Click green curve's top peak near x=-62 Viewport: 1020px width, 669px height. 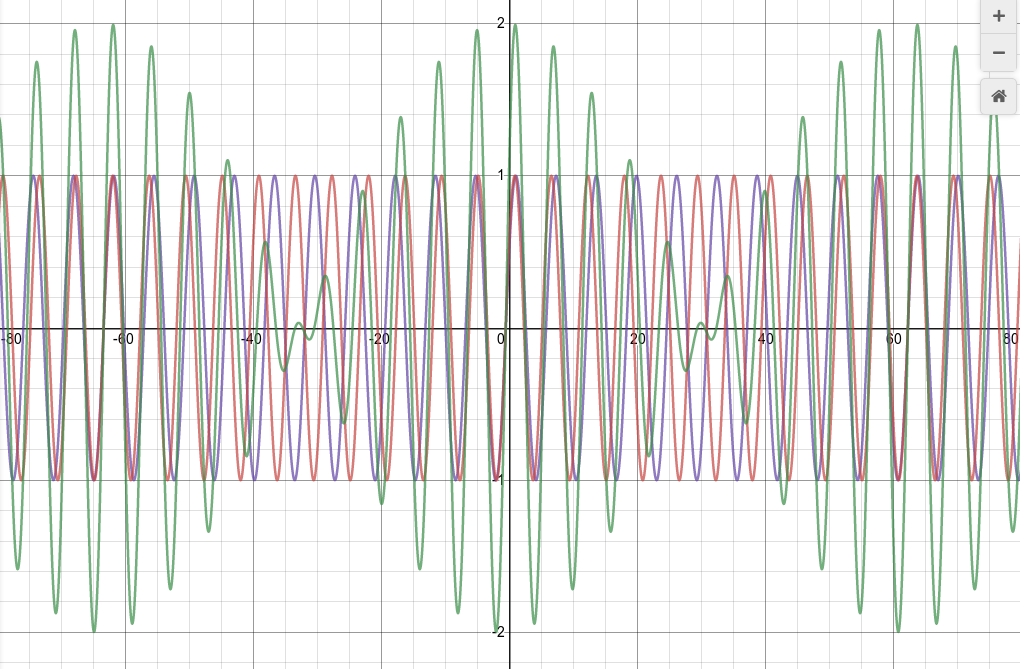click(112, 25)
